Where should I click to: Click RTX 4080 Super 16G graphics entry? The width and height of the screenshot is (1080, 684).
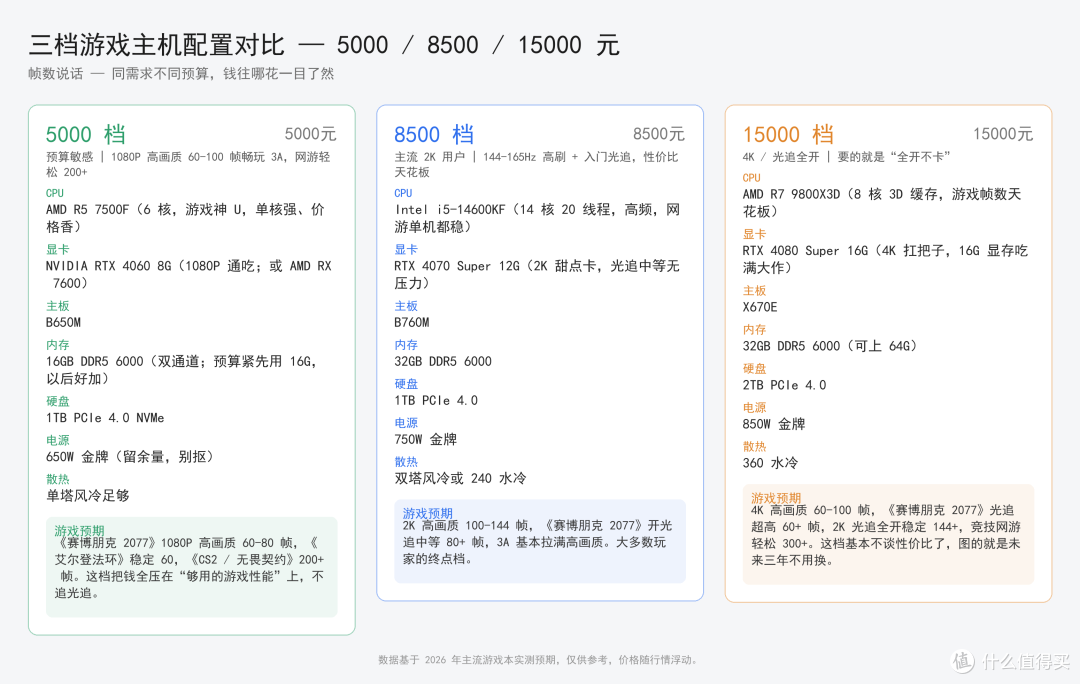(x=885, y=259)
